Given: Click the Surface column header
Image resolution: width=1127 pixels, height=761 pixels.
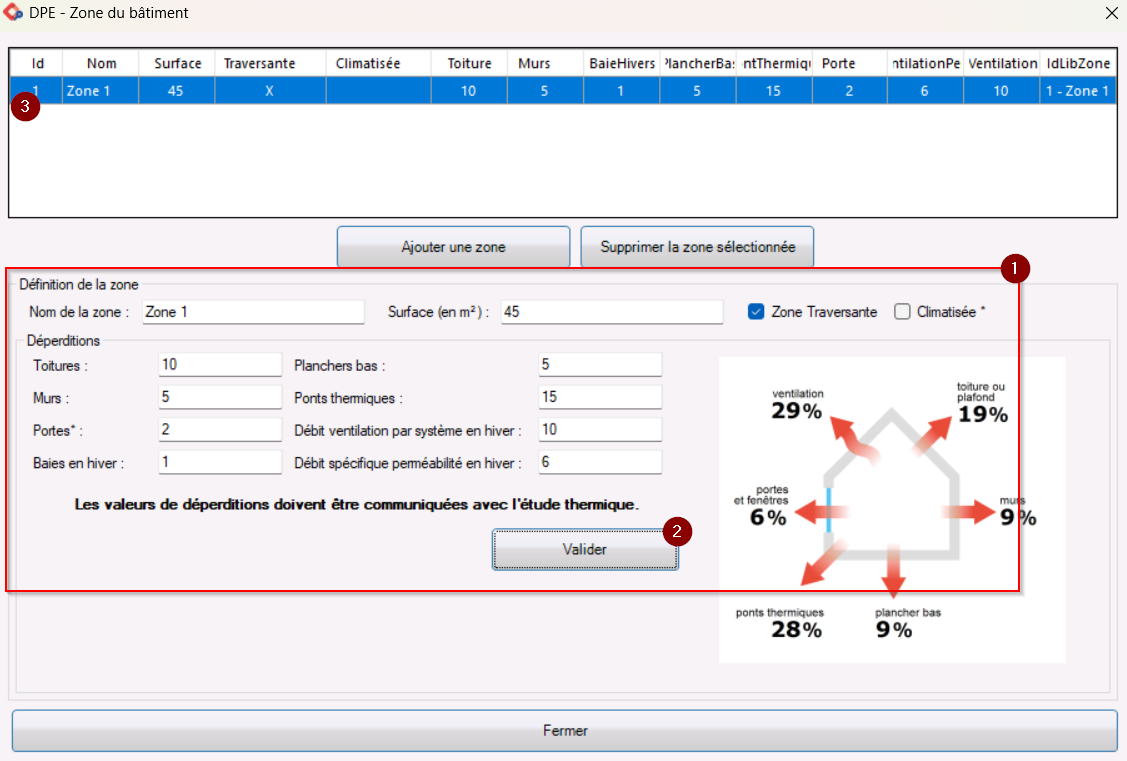Looking at the screenshot, I should 177,63.
